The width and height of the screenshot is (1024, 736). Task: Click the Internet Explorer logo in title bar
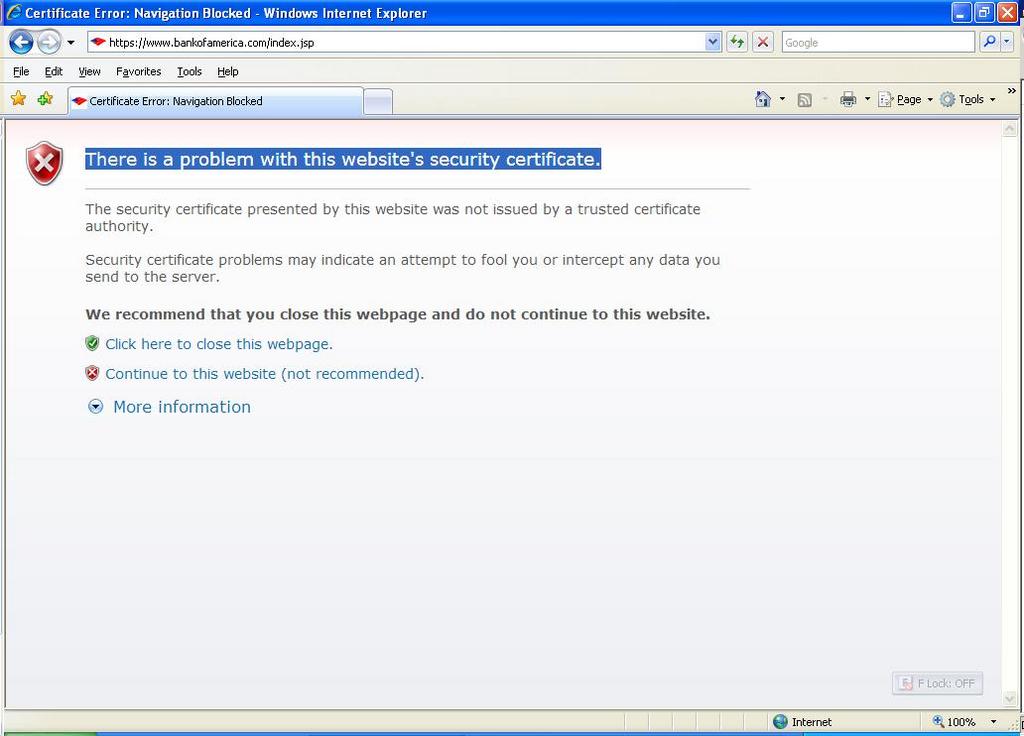[x=13, y=12]
